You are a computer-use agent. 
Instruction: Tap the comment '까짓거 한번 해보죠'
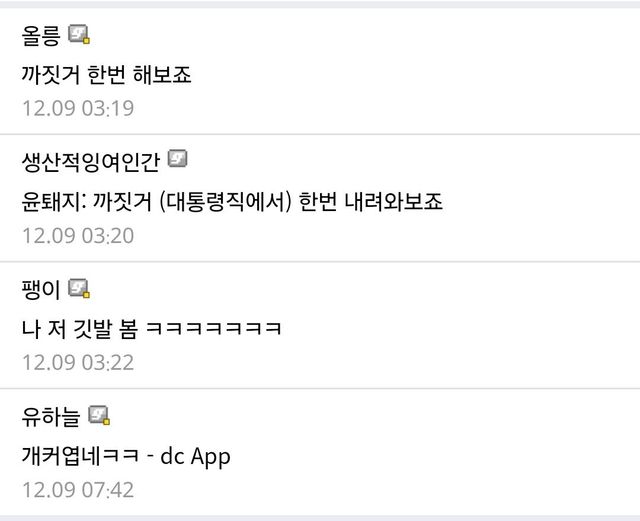[106, 75]
